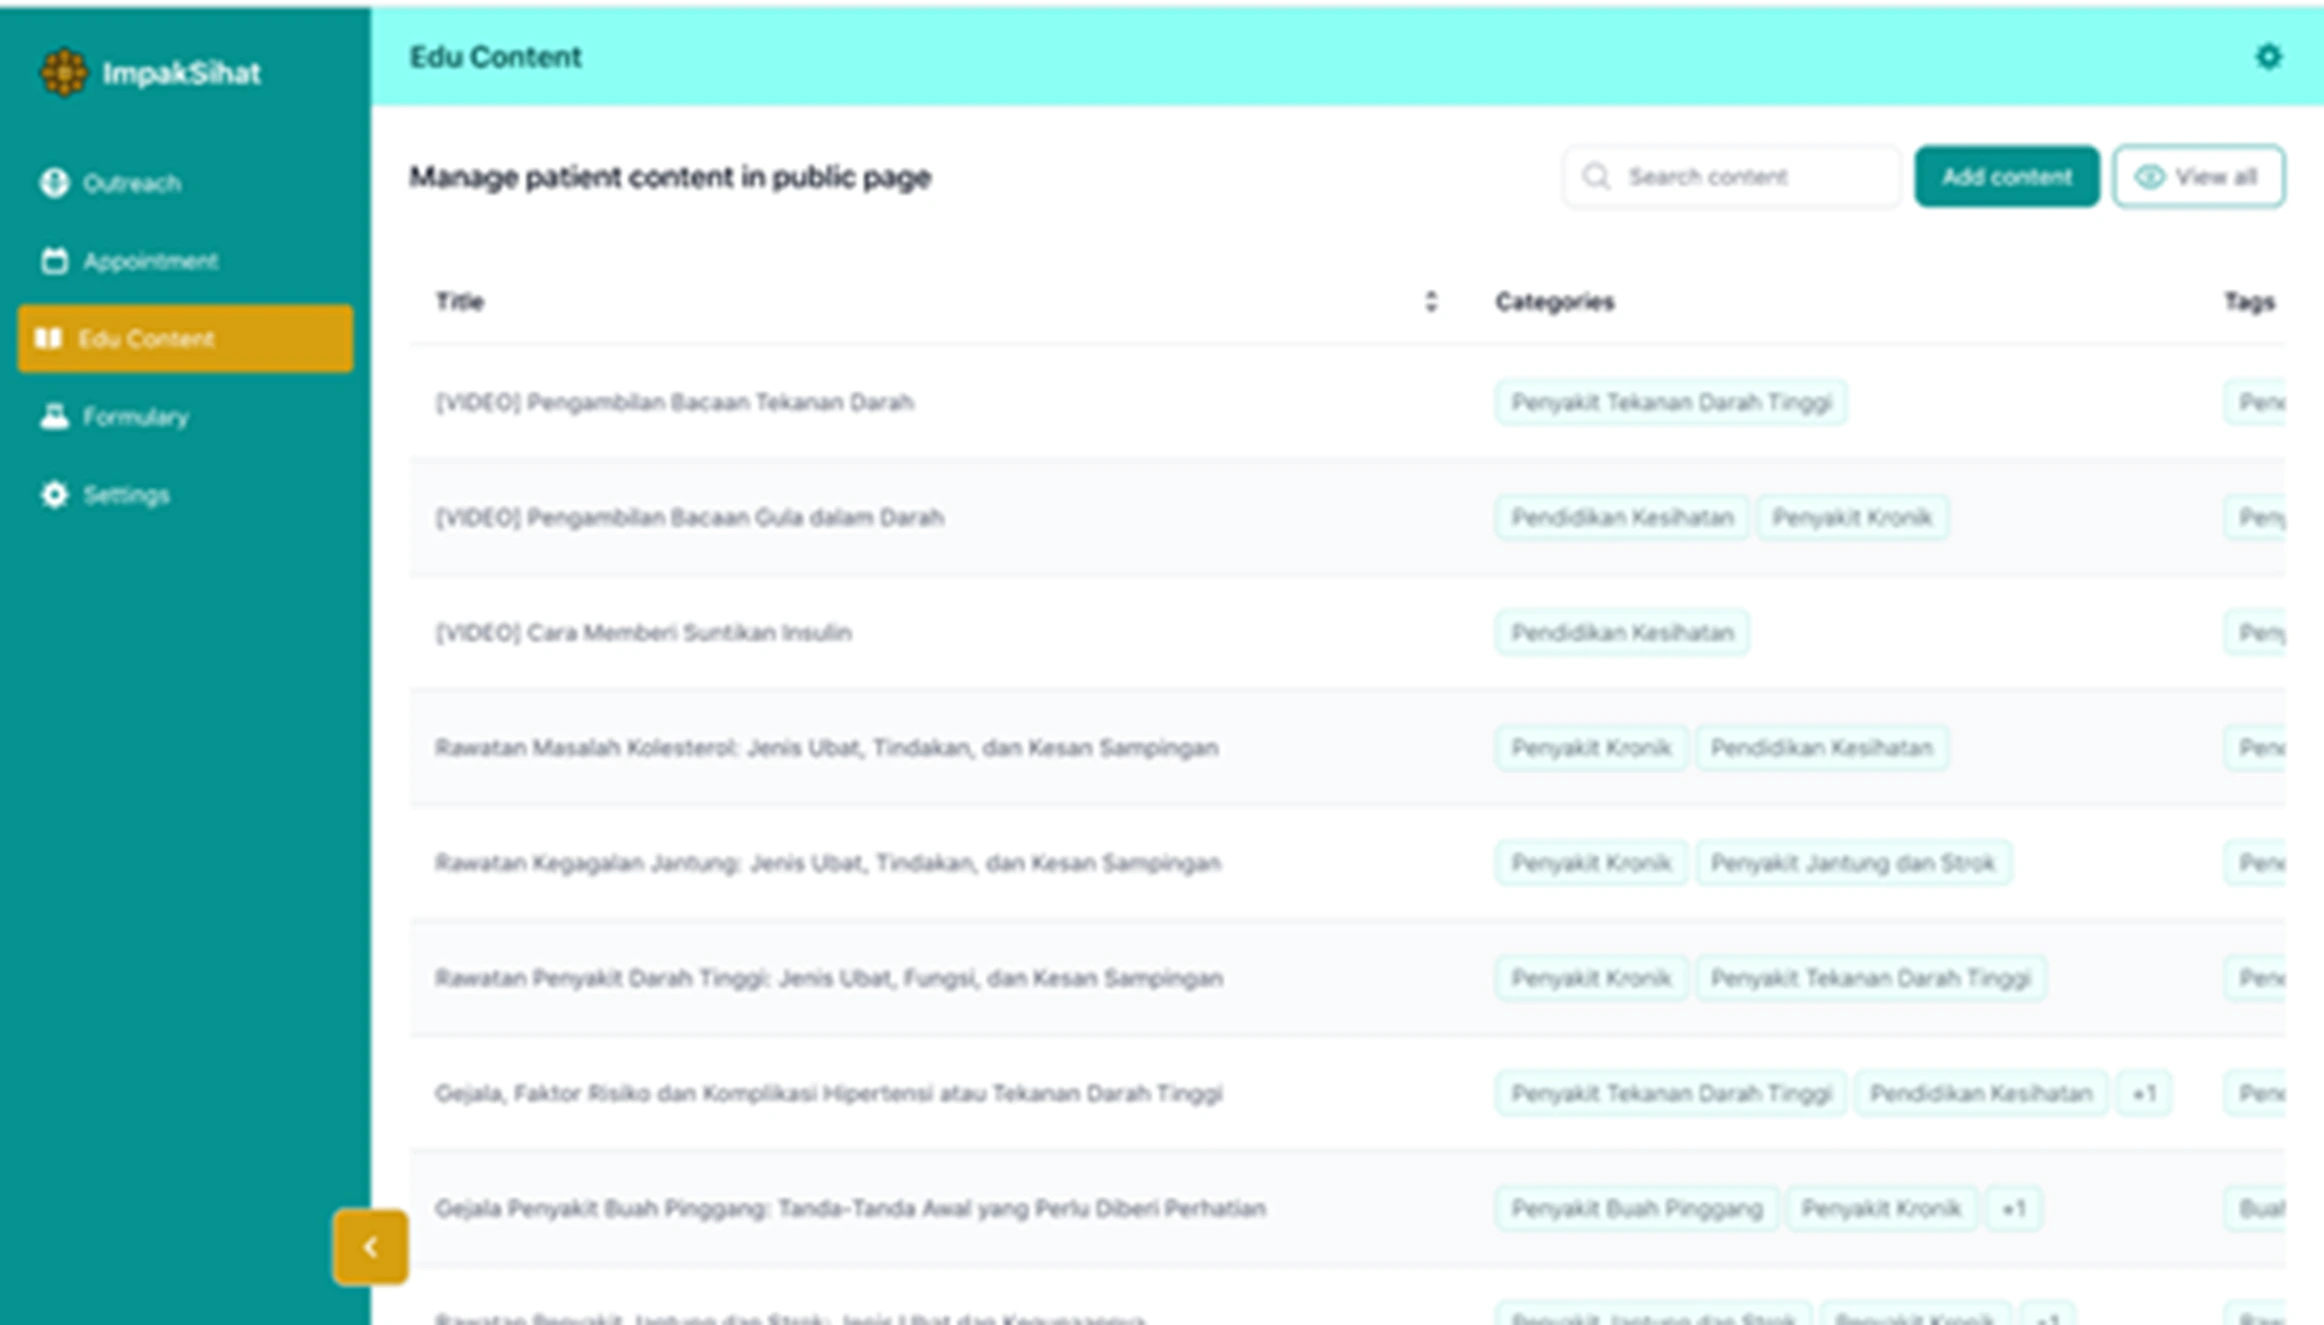This screenshot has width=2324, height=1325.
Task: Open the Cara Memberi Suntikan Insulin video entry
Action: 643,632
